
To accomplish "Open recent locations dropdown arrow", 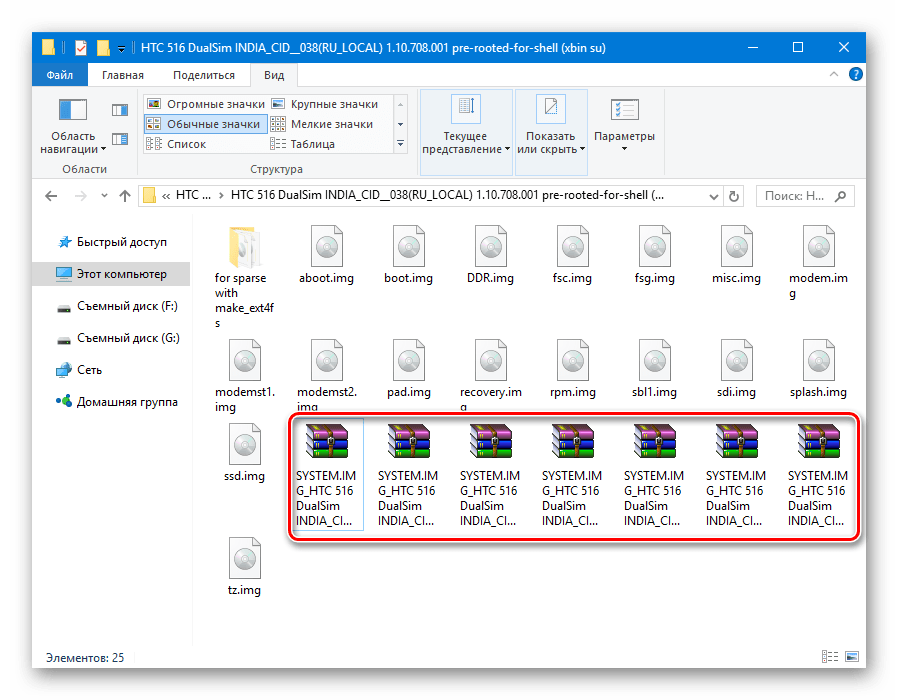I will [x=104, y=196].
